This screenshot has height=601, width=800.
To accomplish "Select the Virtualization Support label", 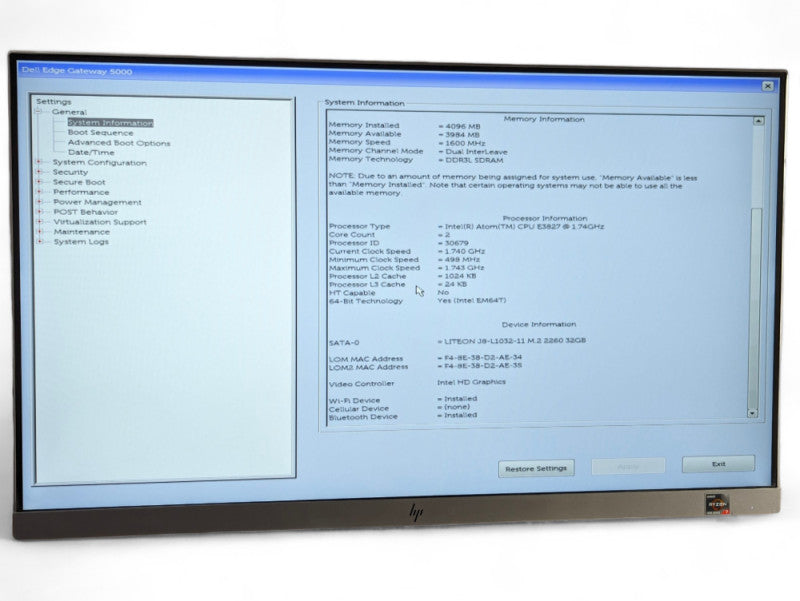I will click(x=100, y=222).
